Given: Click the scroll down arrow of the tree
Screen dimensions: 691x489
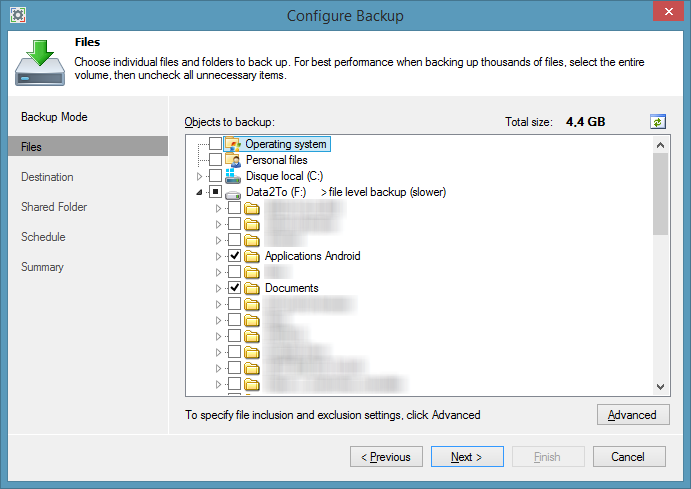Looking at the screenshot, I should [x=660, y=387].
